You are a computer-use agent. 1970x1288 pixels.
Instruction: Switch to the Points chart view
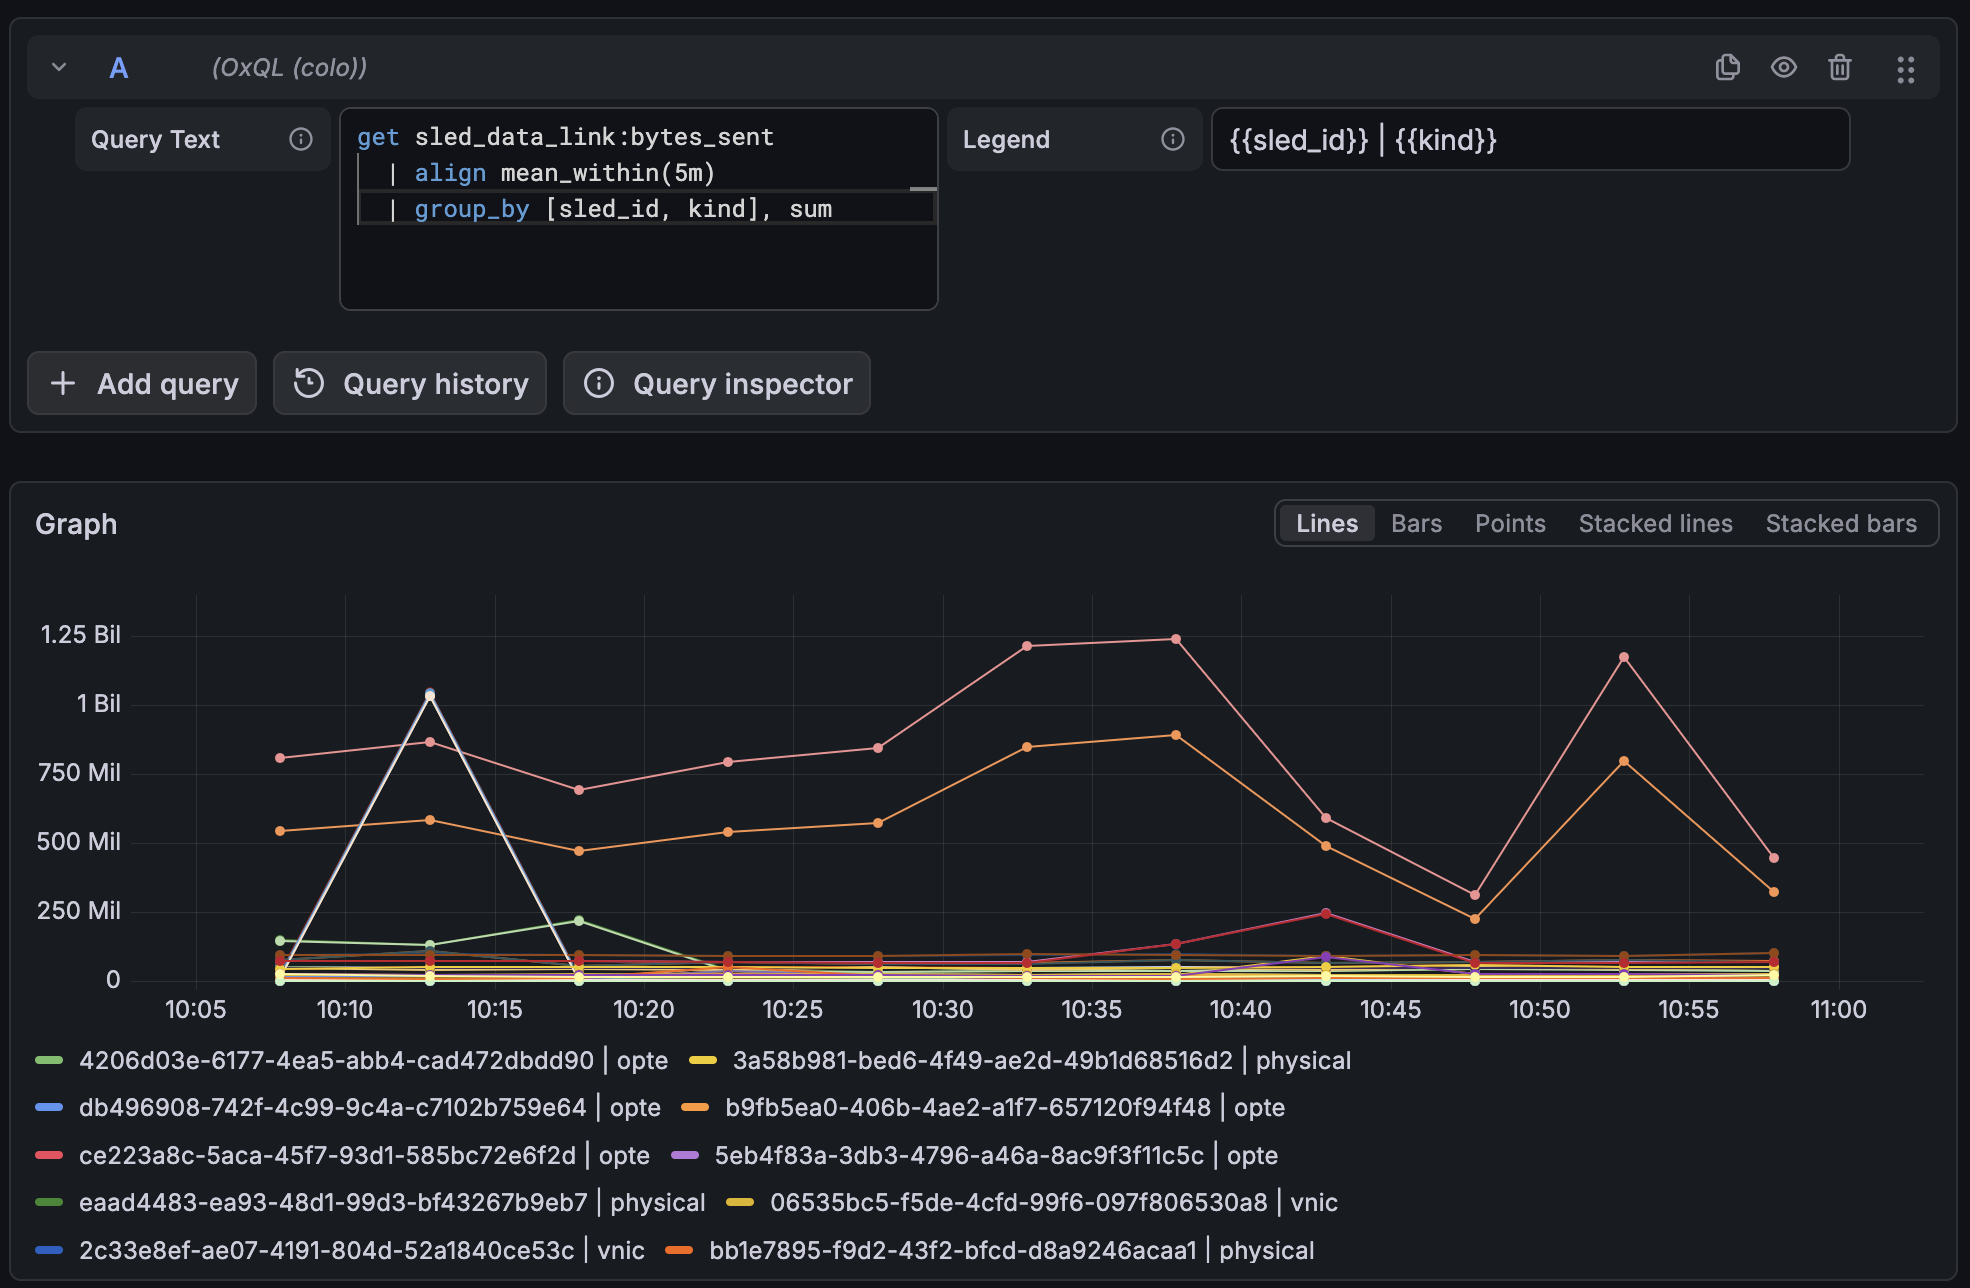tap(1509, 522)
